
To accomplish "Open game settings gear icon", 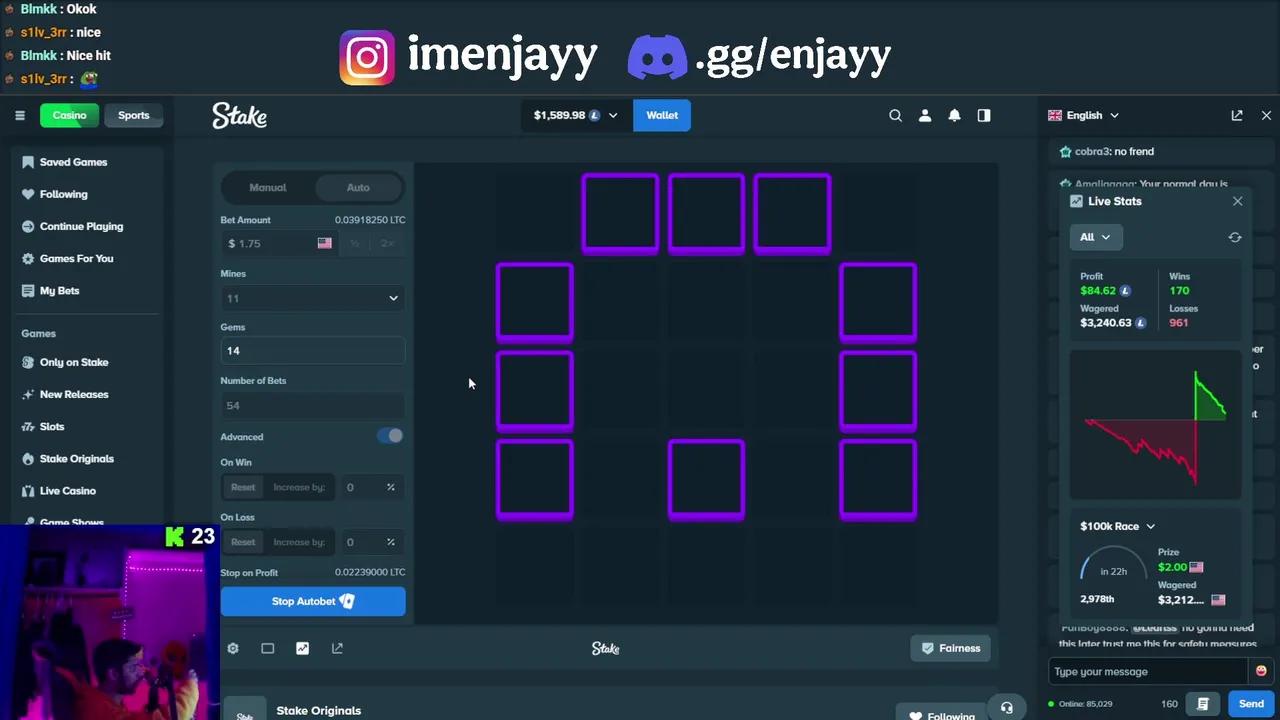I will pos(233,648).
